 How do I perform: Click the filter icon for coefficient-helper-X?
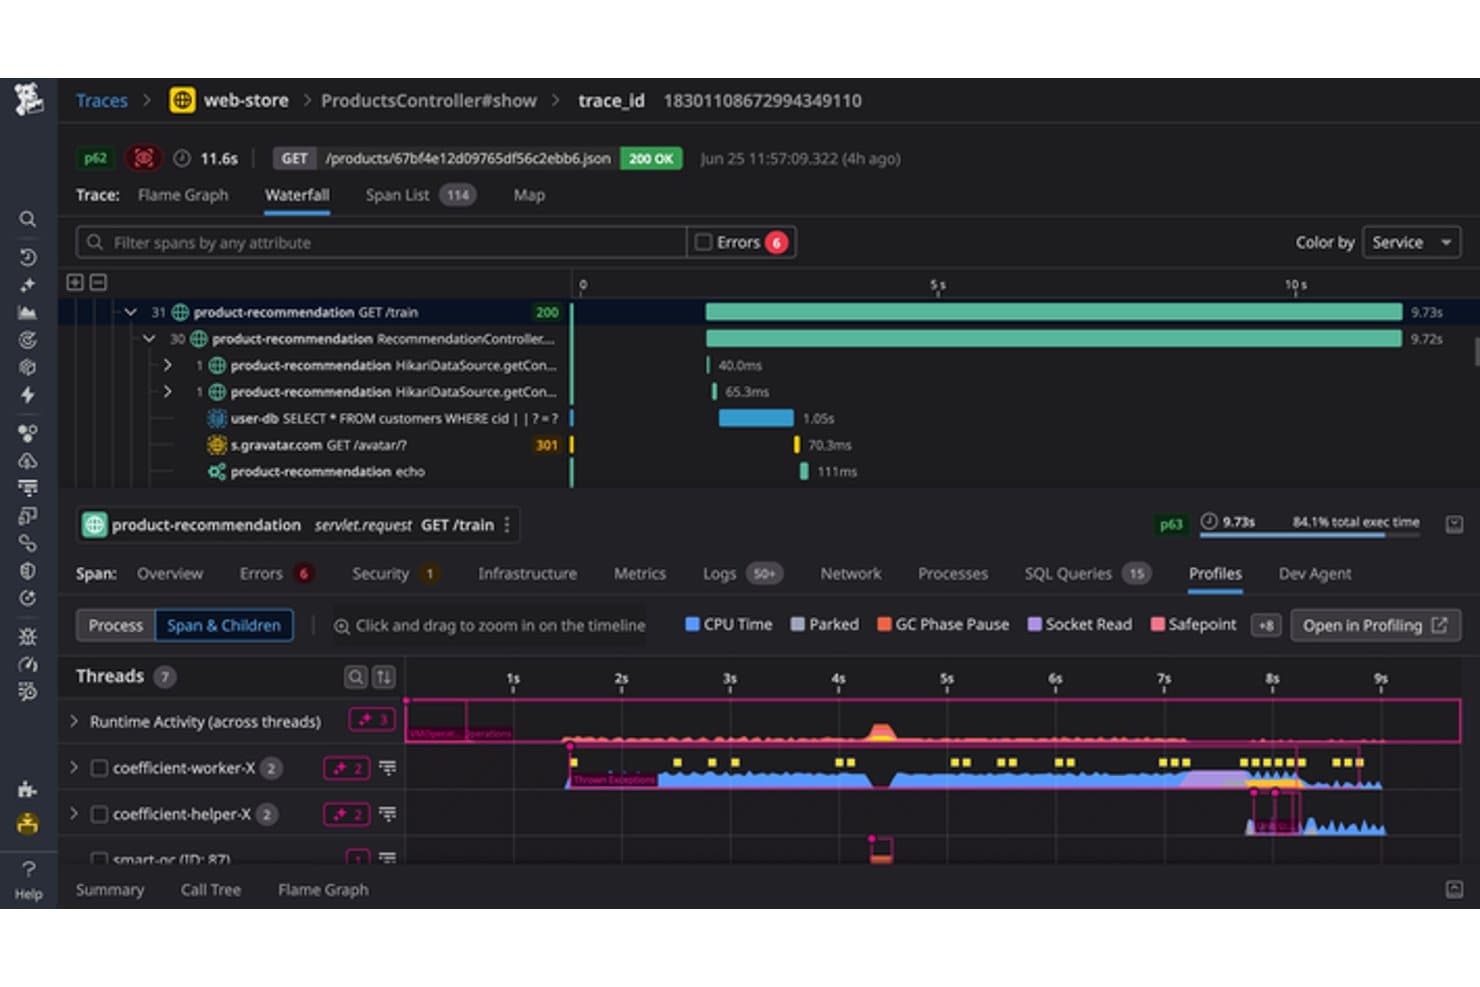(x=387, y=814)
